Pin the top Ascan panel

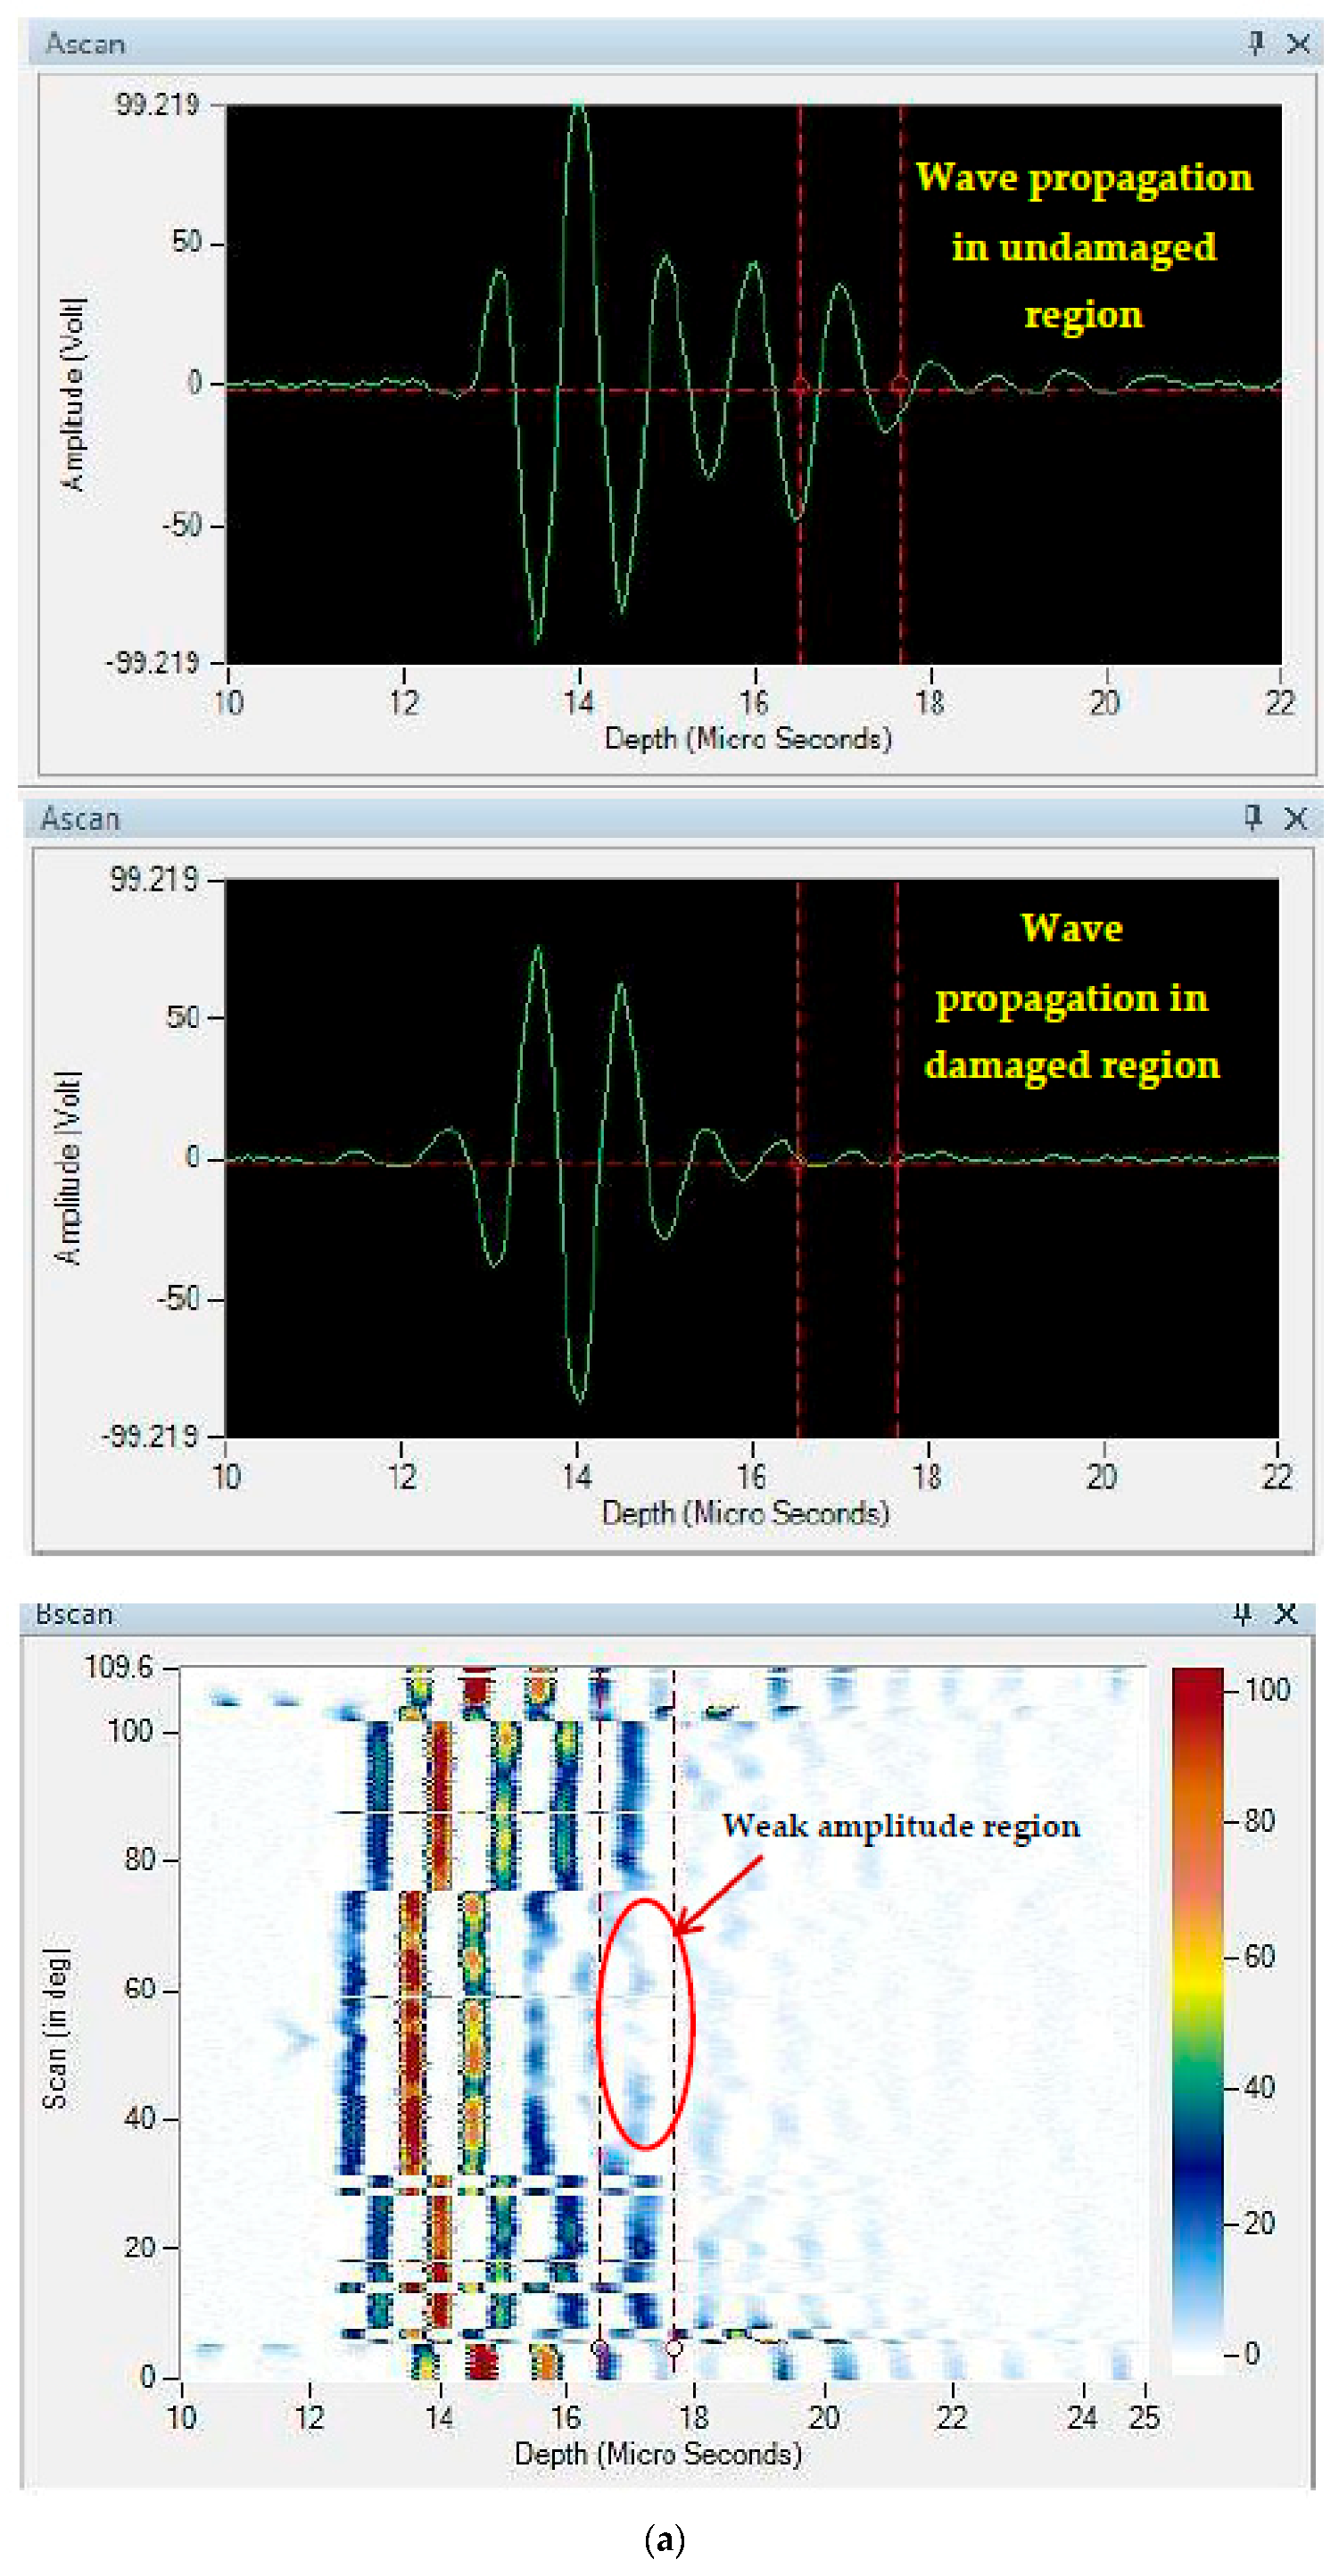[1256, 43]
